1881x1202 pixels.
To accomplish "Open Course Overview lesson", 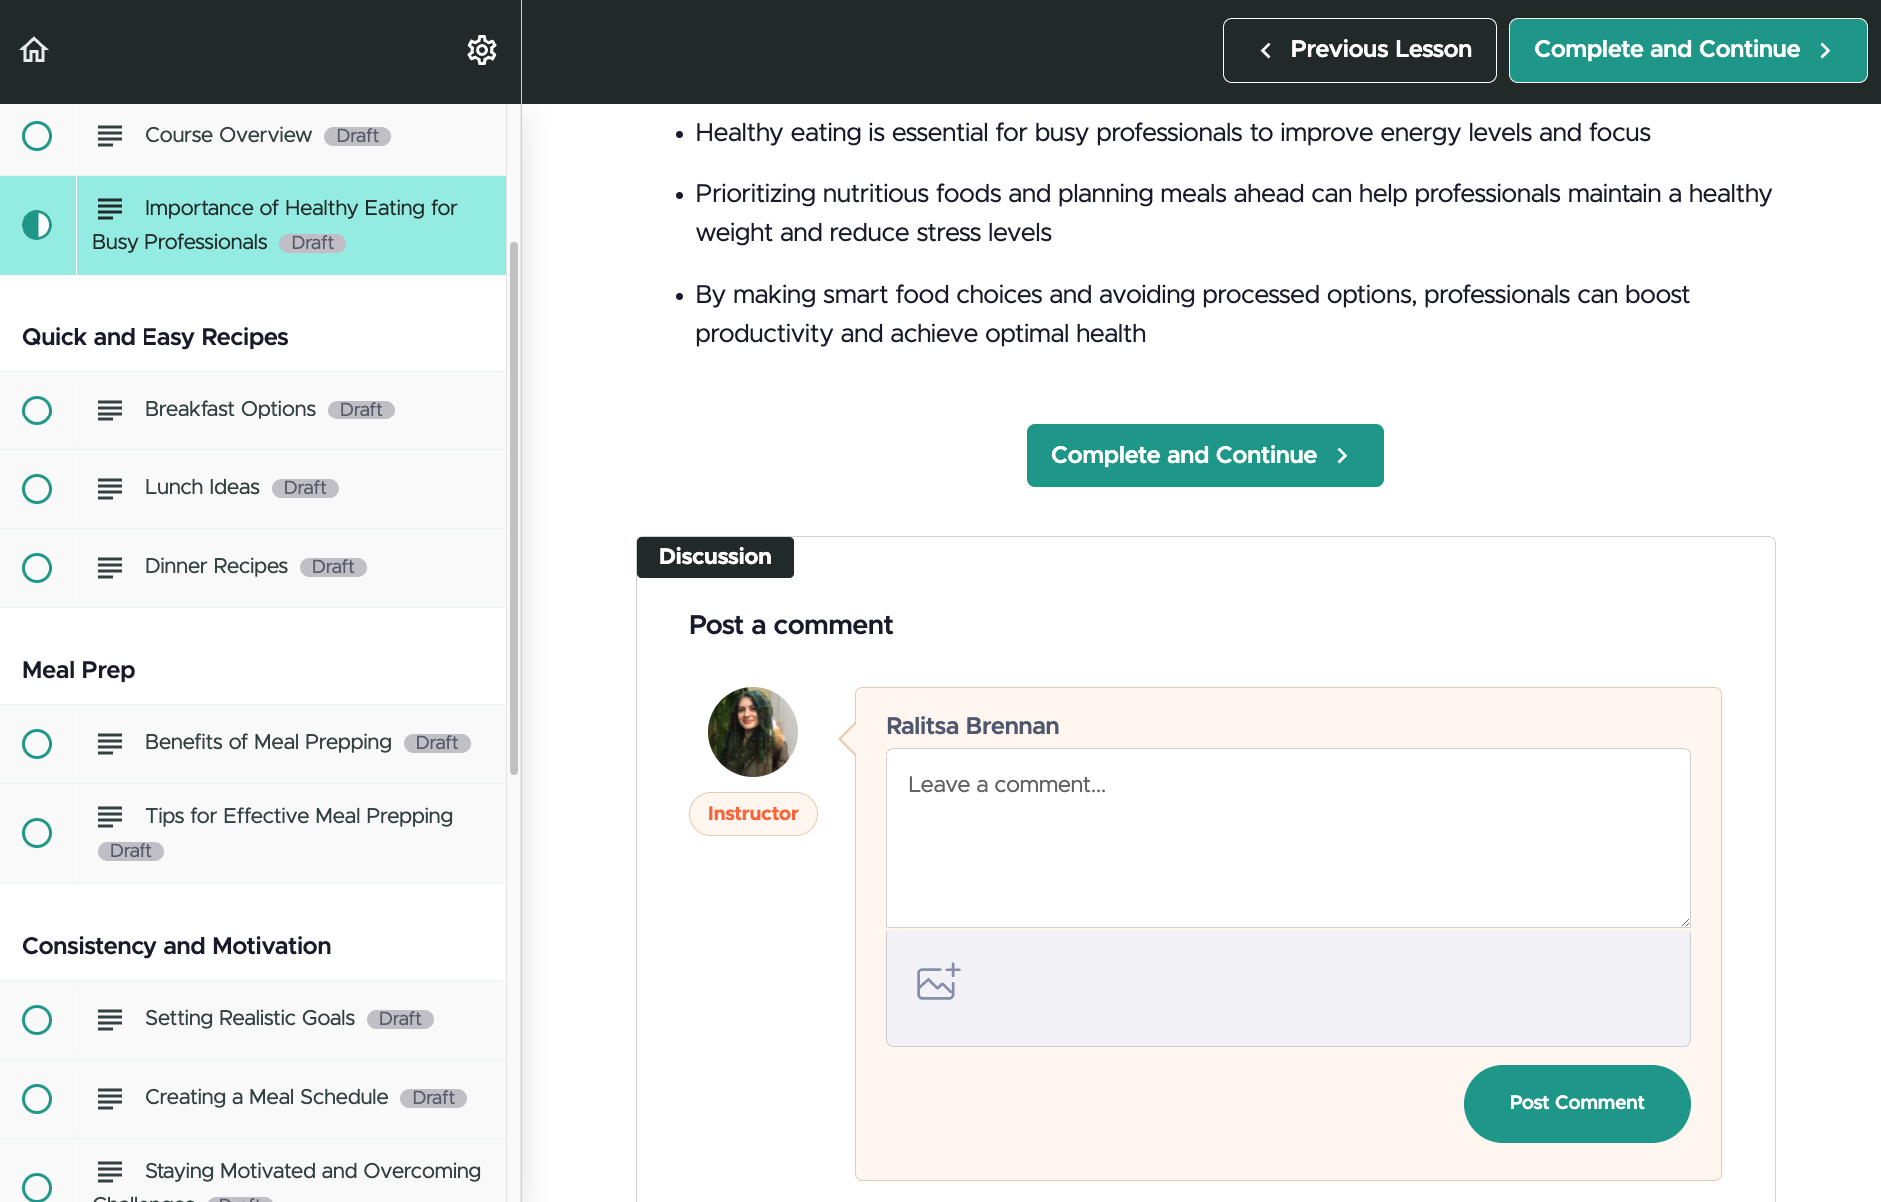I will click(228, 135).
